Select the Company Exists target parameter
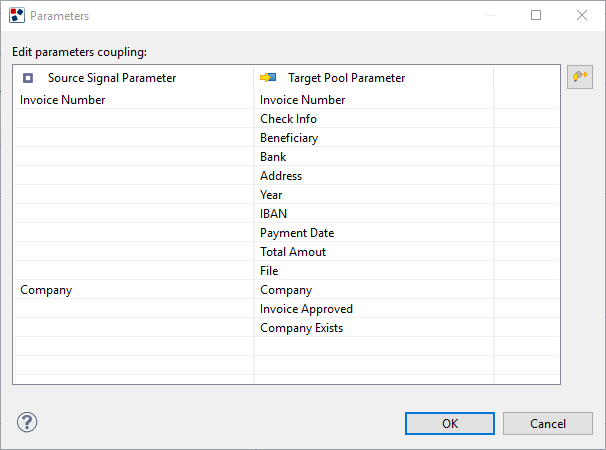Screen dimensions: 606x450 pos(301,328)
